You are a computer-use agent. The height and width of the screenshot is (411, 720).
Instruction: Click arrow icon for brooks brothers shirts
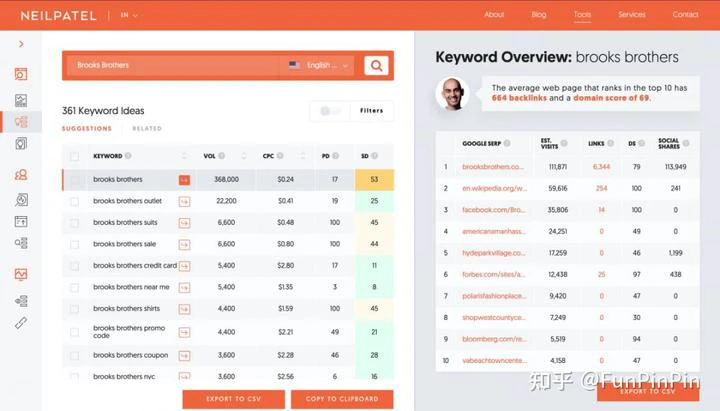(x=184, y=310)
